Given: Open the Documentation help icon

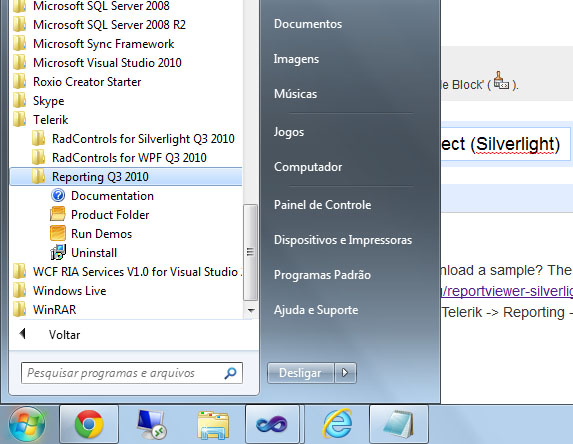Looking at the screenshot, I should [x=58, y=196].
